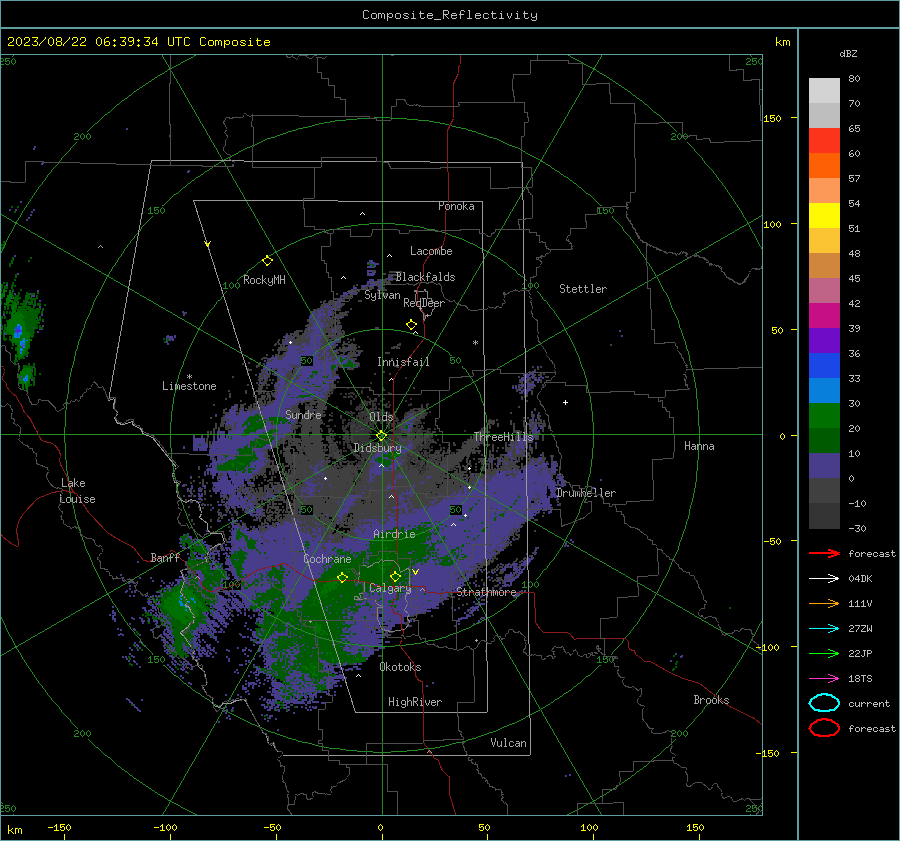900x841 pixels.
Task: Click the Banff label on the map
Action: click(165, 558)
